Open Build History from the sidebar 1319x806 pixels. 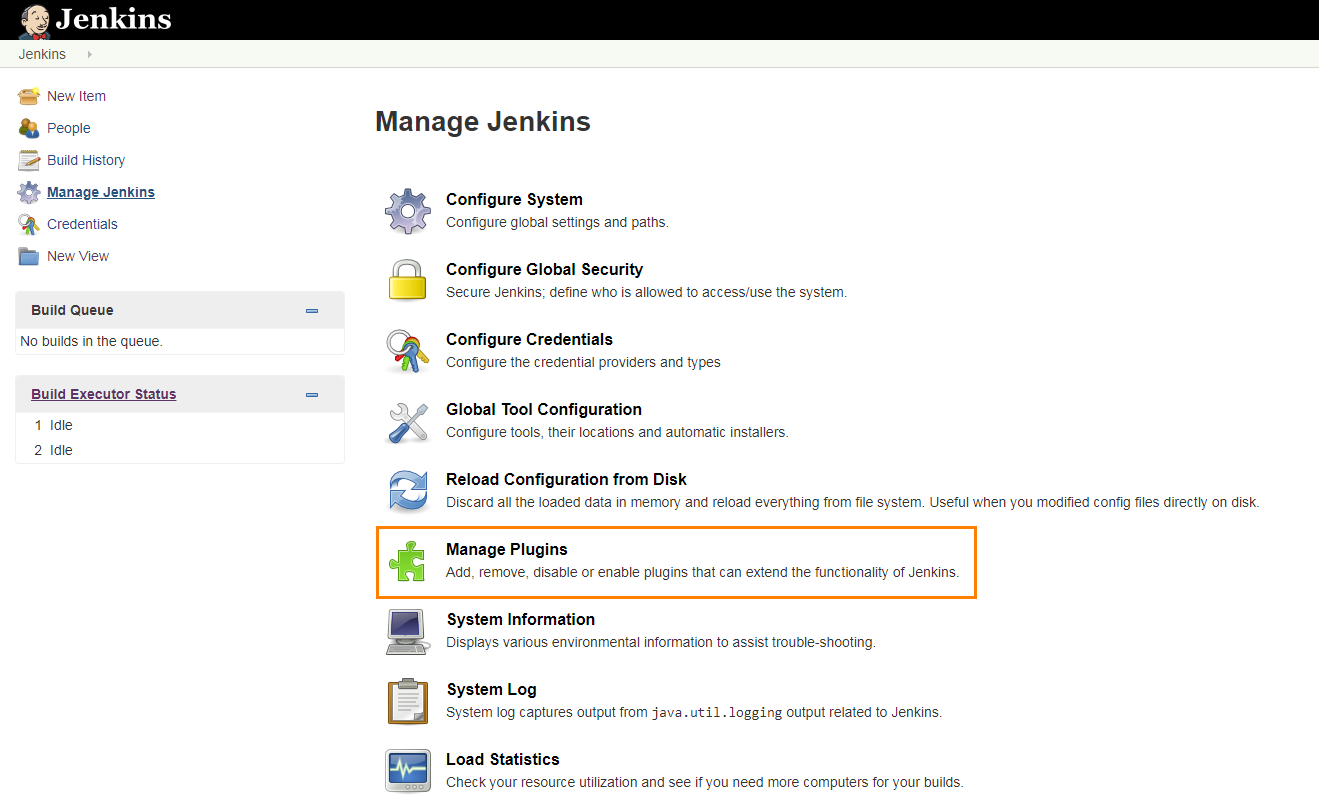[85, 160]
